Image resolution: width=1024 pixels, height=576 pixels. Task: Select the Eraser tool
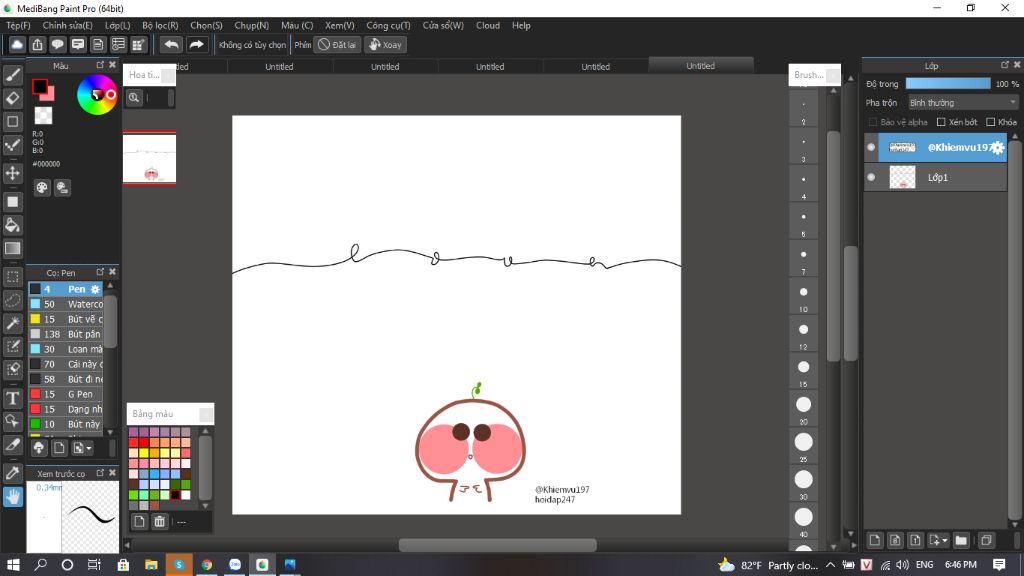coord(12,98)
